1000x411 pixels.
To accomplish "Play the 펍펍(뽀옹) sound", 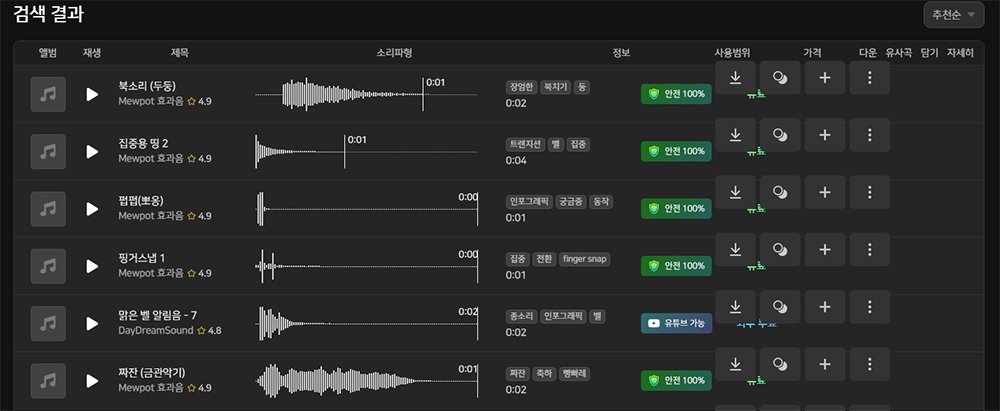I will point(92,209).
